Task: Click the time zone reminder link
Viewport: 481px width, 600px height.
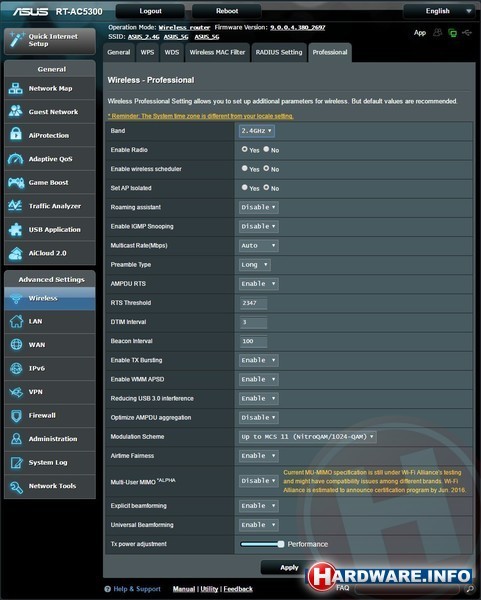Action: click(201, 116)
